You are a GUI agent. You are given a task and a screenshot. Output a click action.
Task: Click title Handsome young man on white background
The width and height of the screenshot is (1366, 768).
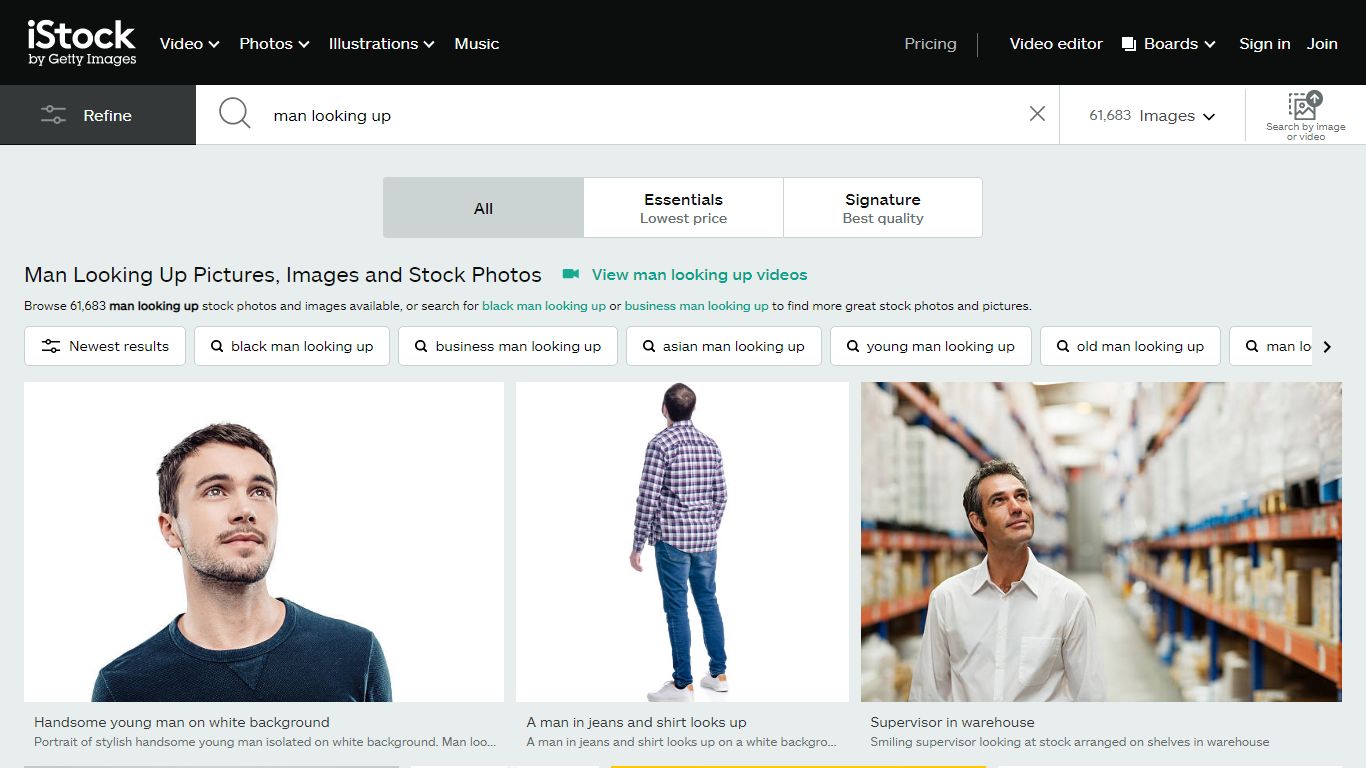click(181, 722)
